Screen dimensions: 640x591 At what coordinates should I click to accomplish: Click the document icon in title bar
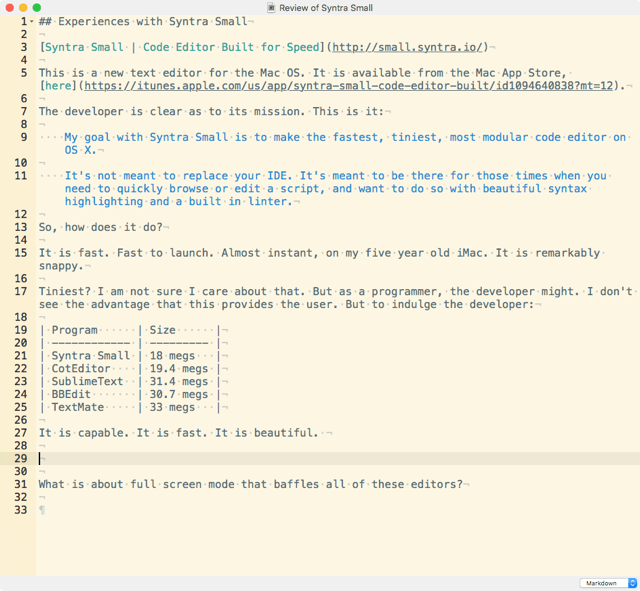(271, 8)
